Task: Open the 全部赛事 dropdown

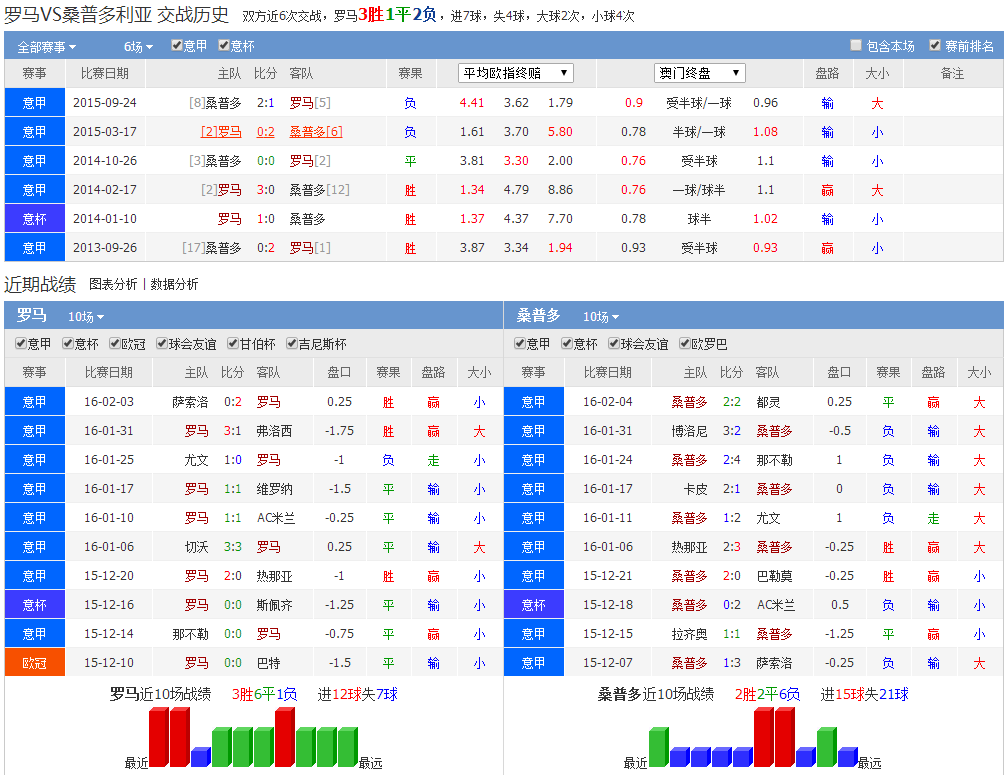Action: 46,47
